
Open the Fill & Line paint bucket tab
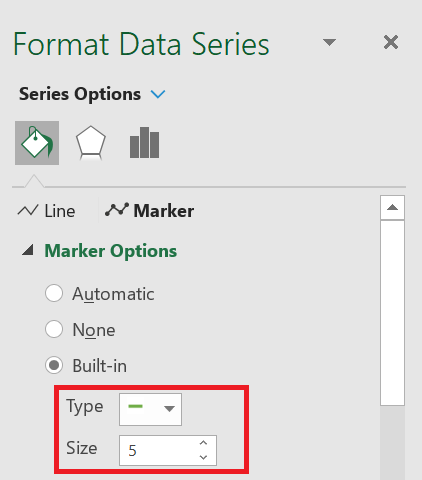tap(37, 143)
